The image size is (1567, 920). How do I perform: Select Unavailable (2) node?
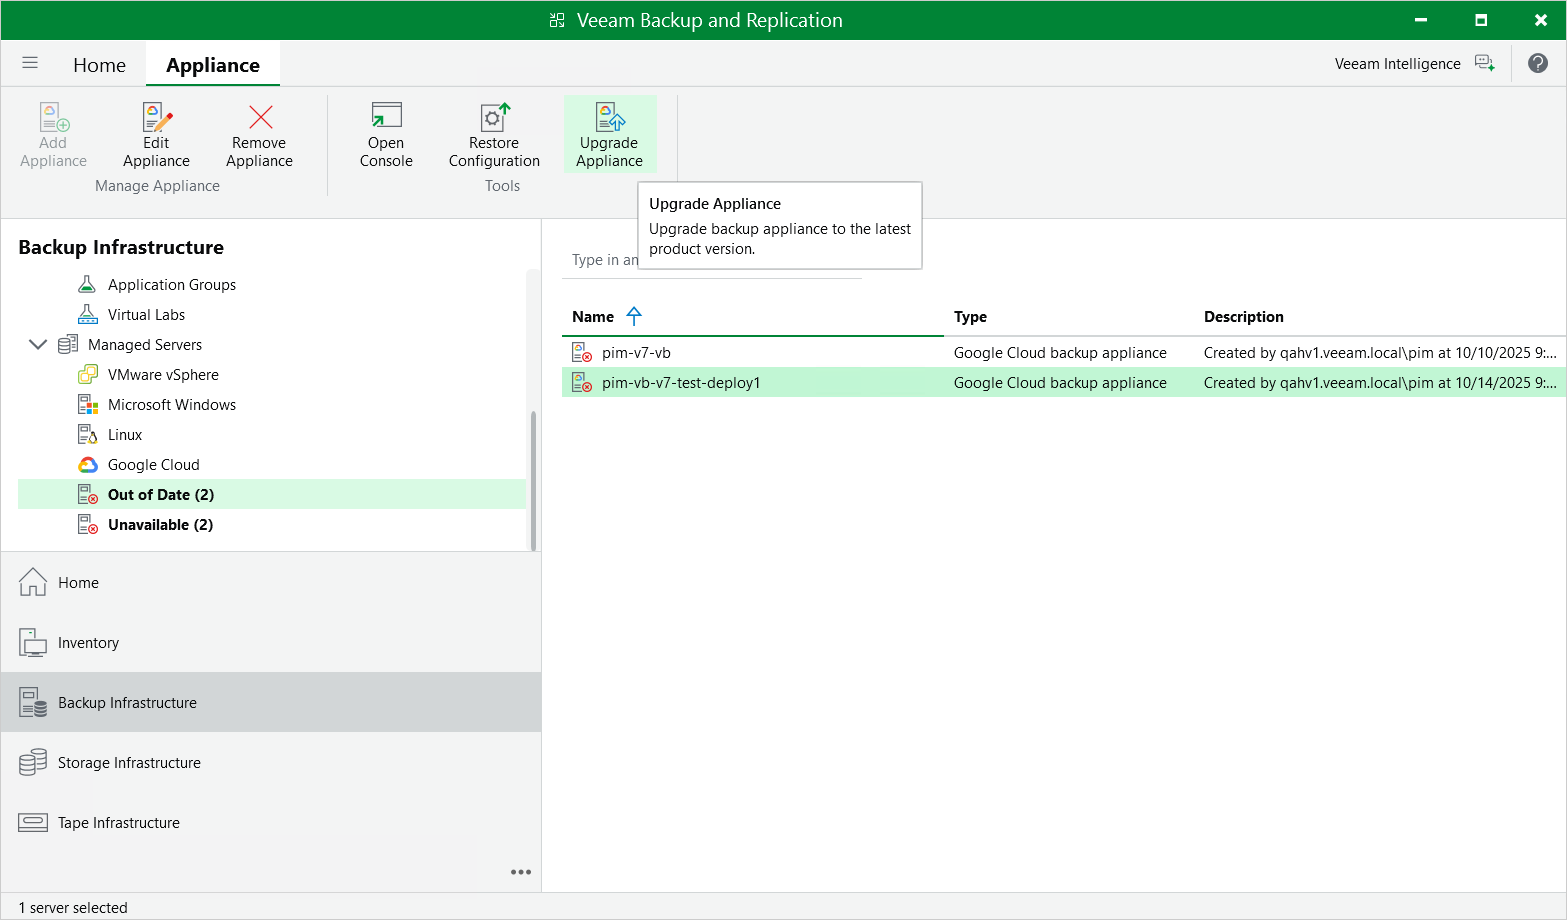[160, 524]
